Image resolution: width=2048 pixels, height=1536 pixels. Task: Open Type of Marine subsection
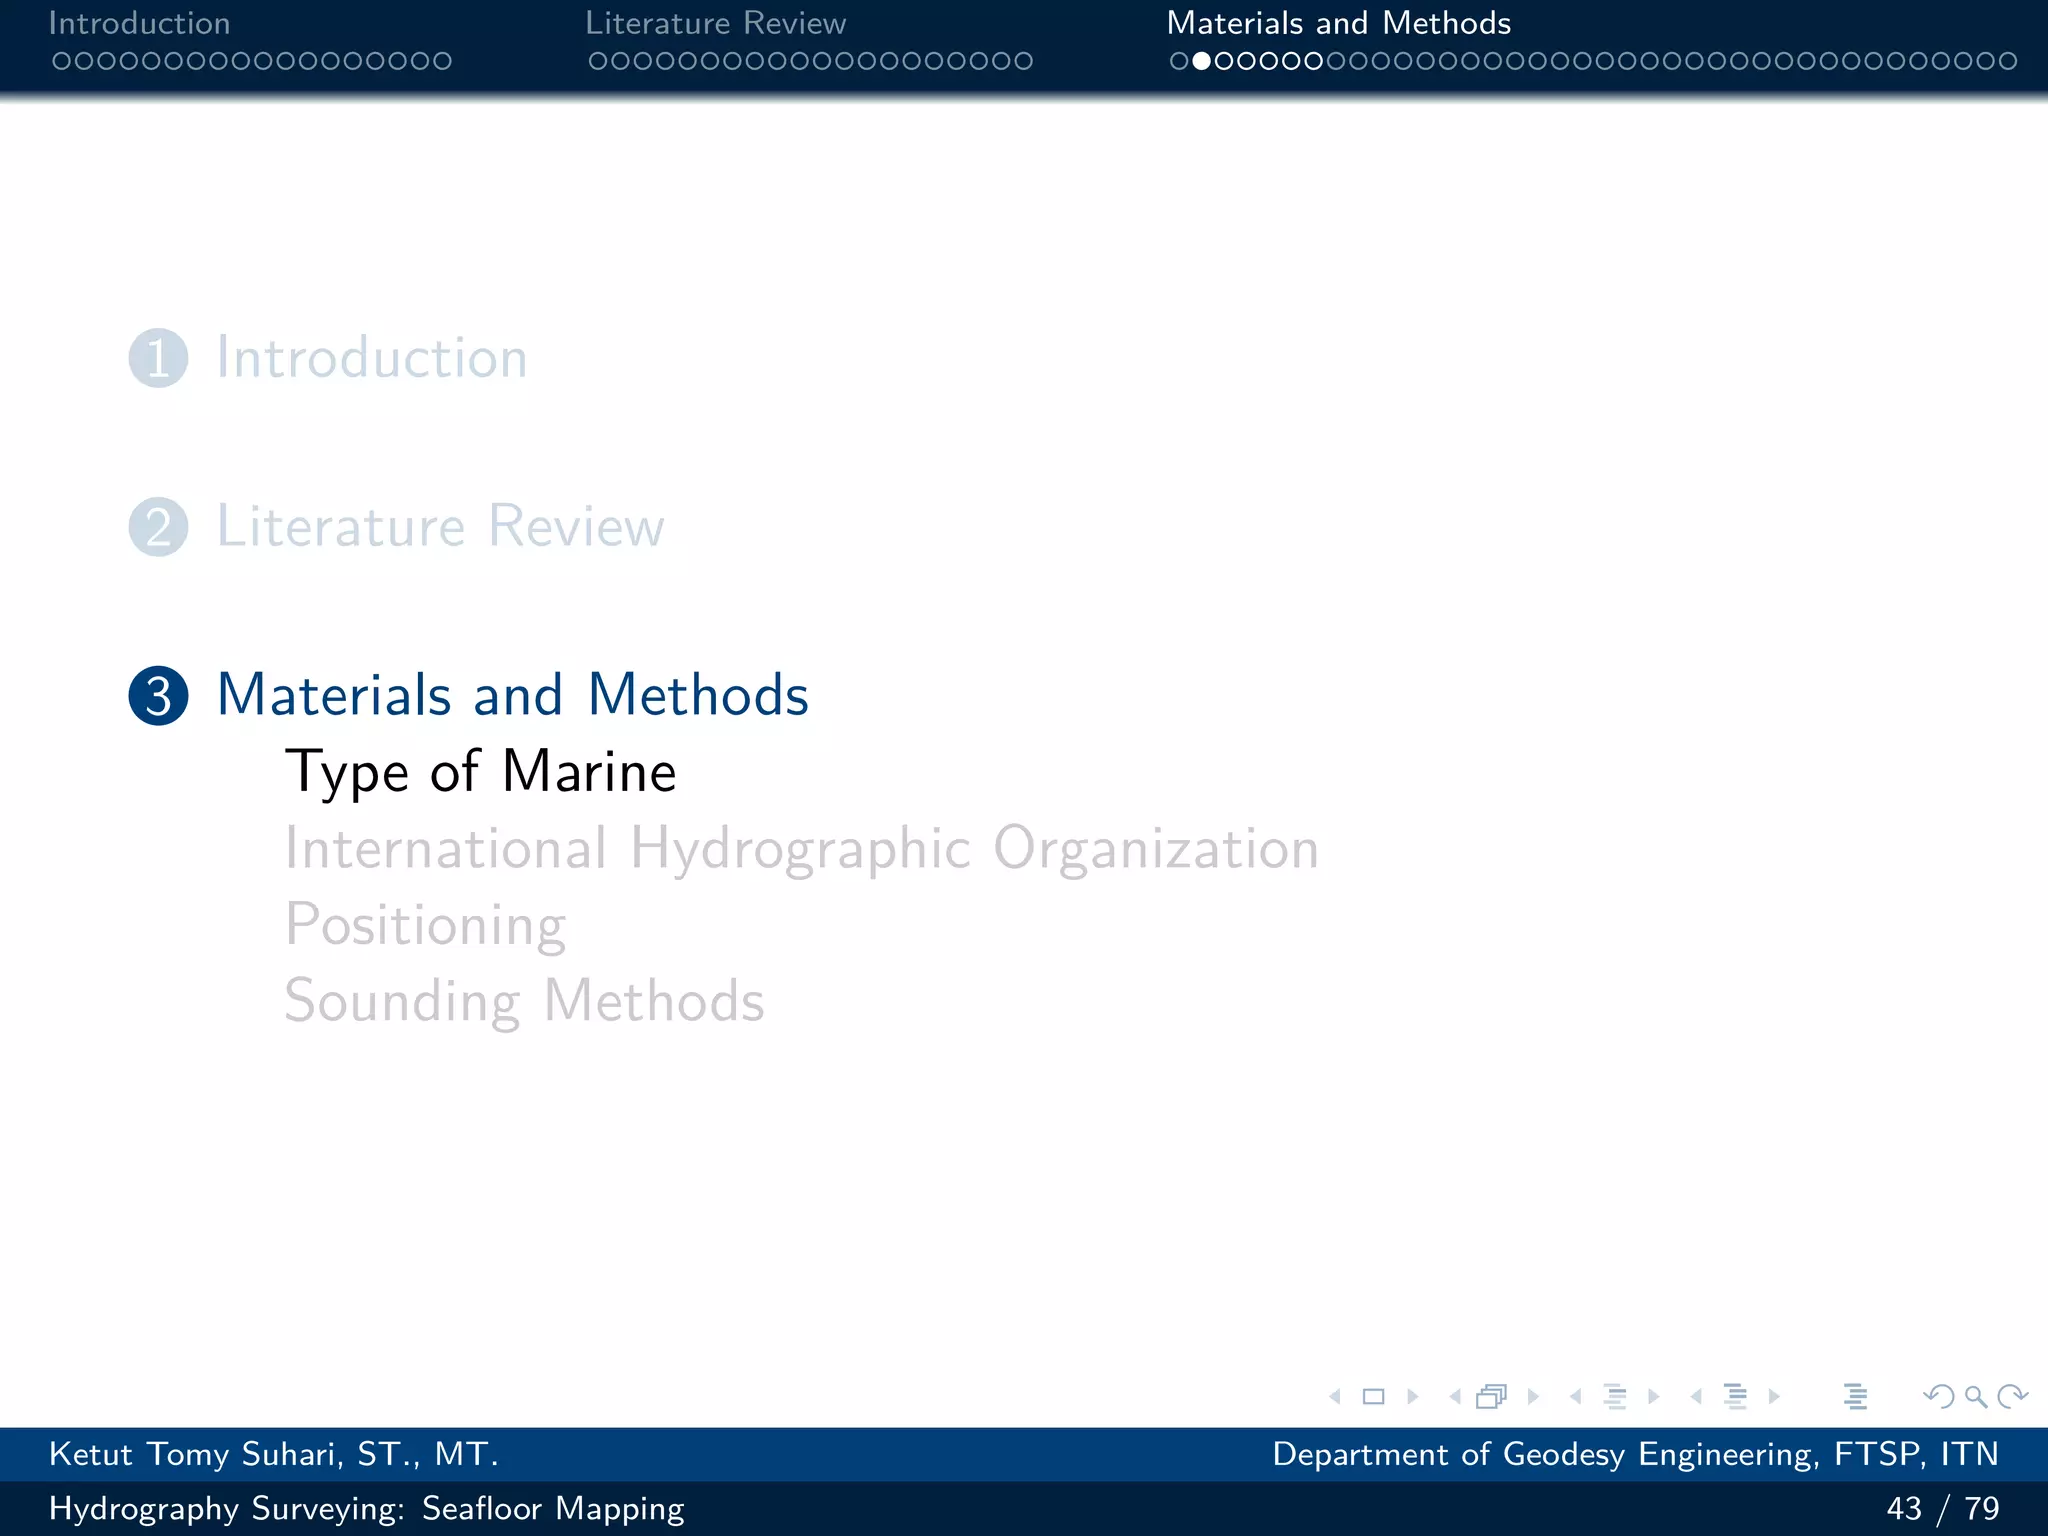[481, 772]
